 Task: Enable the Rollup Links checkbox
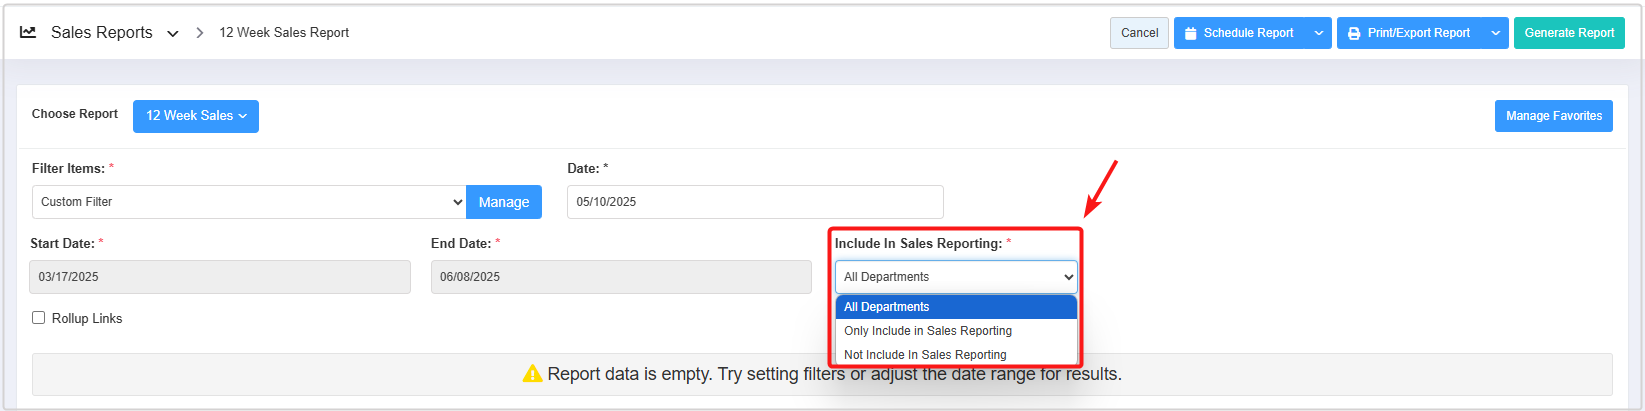[39, 318]
